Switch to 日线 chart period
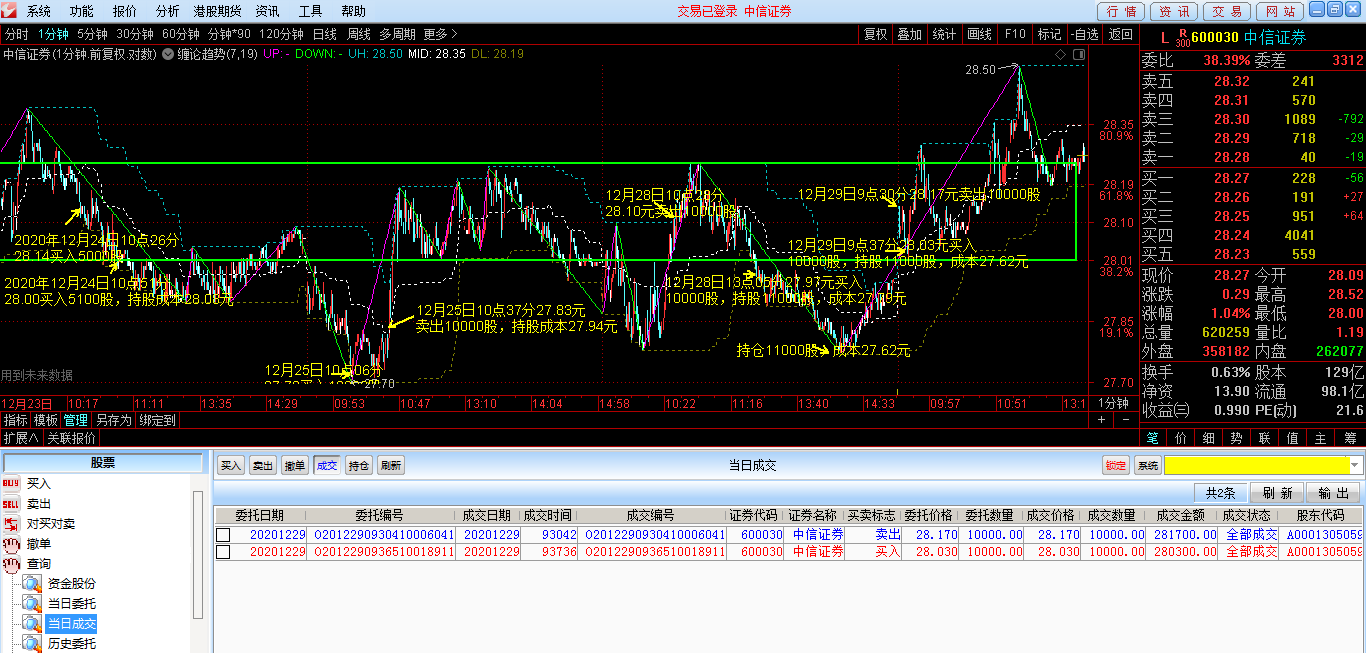The image size is (1366, 653). (x=325, y=34)
